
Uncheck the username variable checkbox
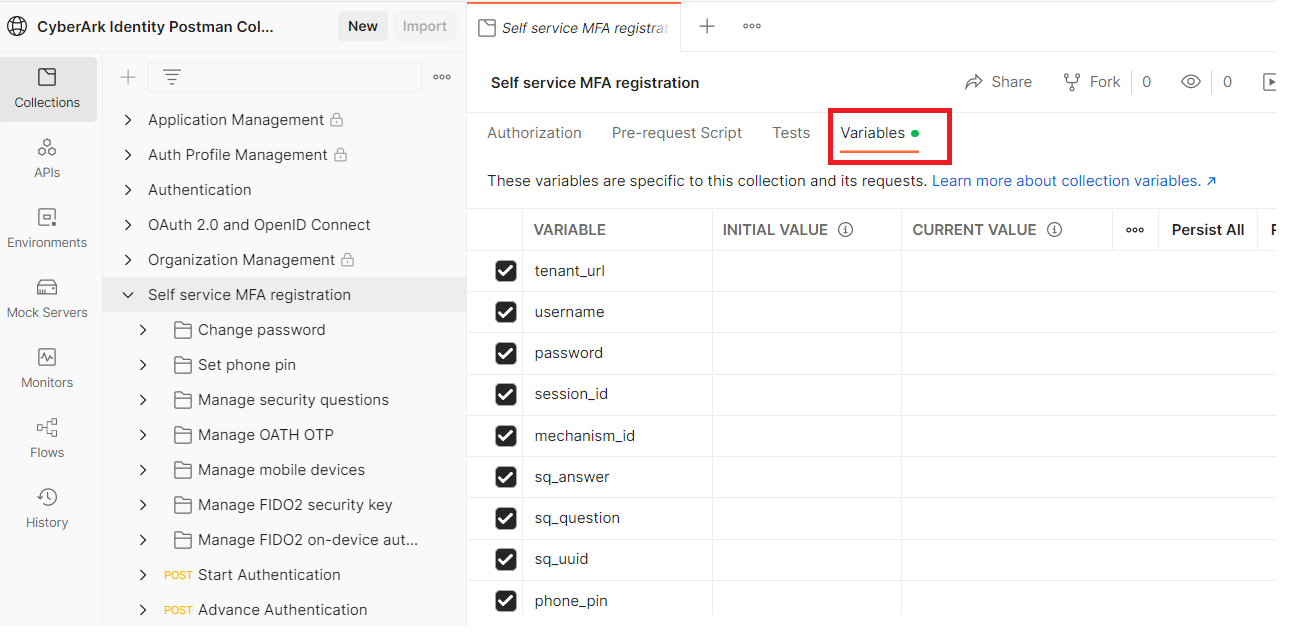(x=506, y=312)
